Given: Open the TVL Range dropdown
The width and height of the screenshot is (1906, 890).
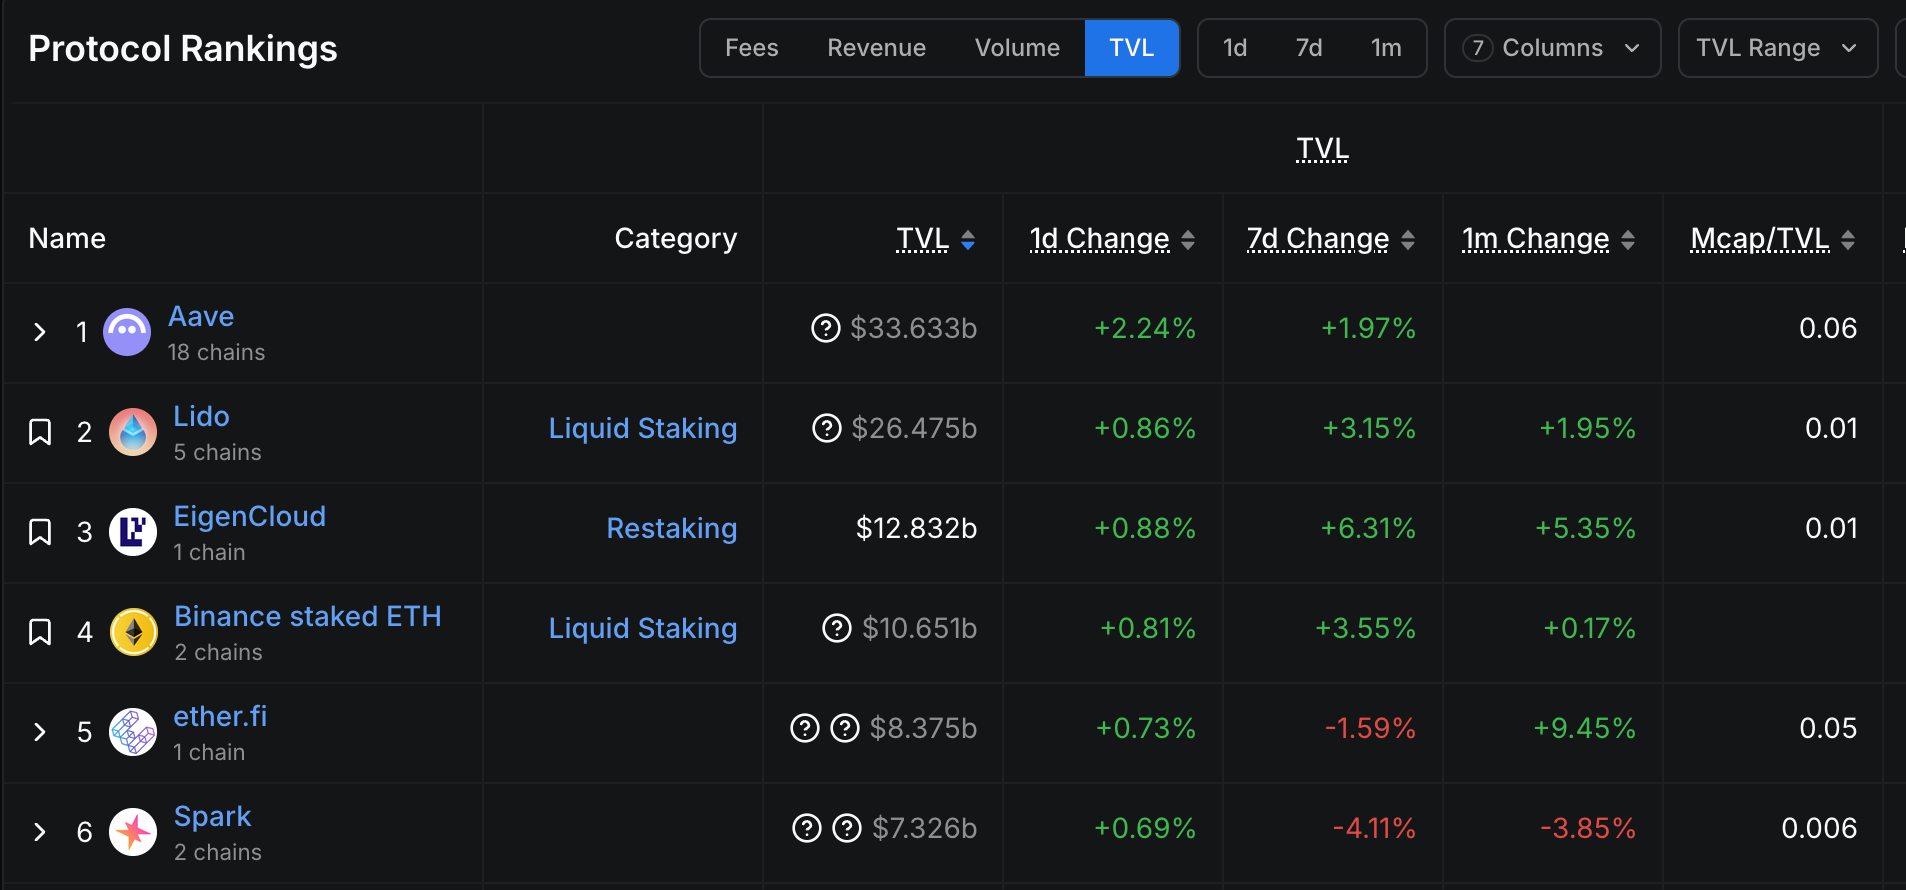Looking at the screenshot, I should click(1776, 48).
